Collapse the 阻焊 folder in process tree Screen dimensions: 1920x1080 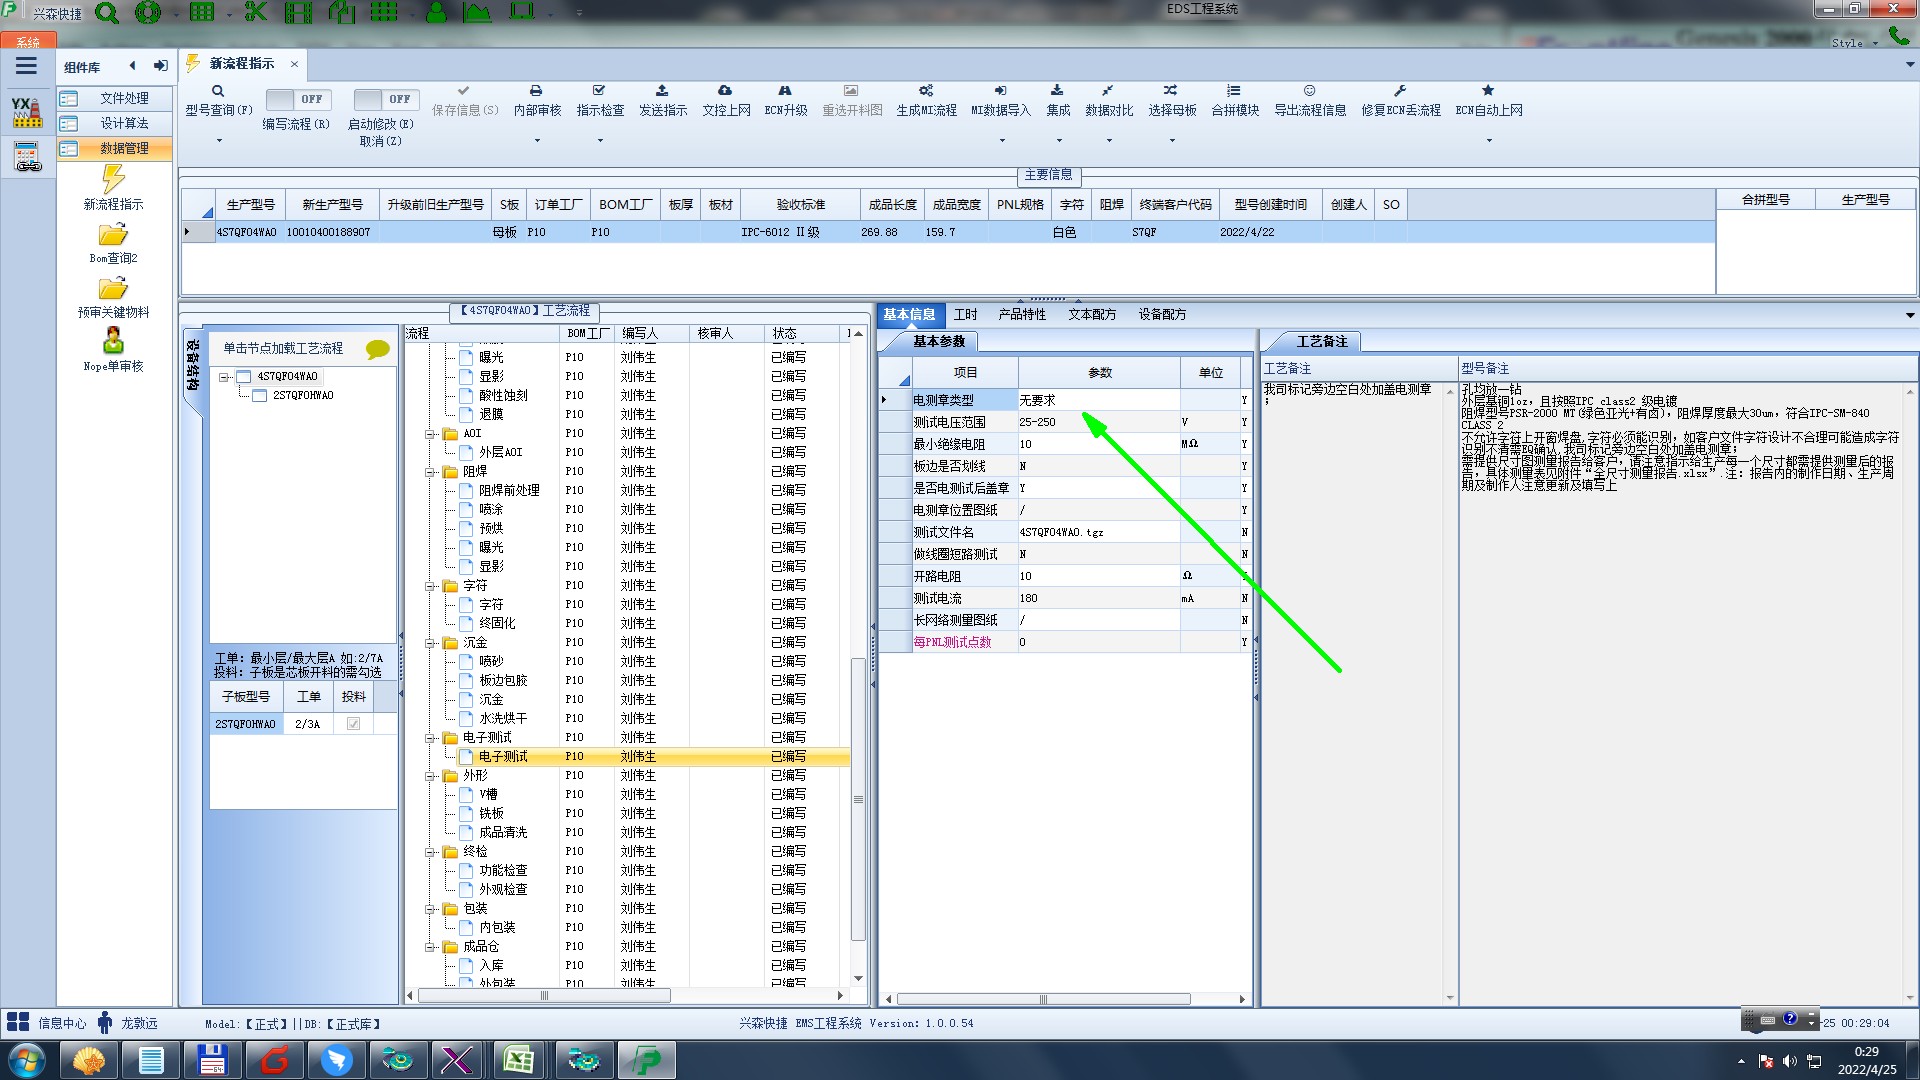click(x=431, y=472)
